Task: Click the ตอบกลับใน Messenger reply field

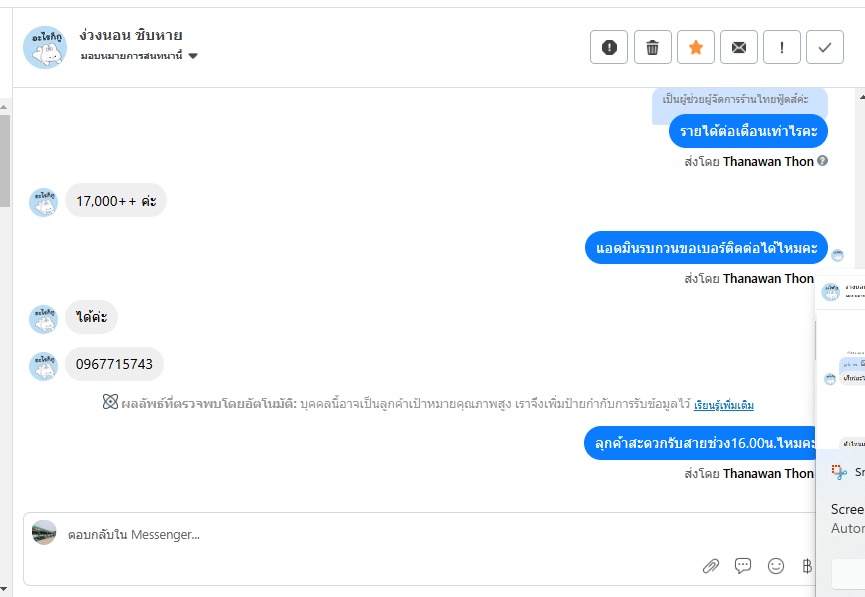Action: (x=400, y=535)
